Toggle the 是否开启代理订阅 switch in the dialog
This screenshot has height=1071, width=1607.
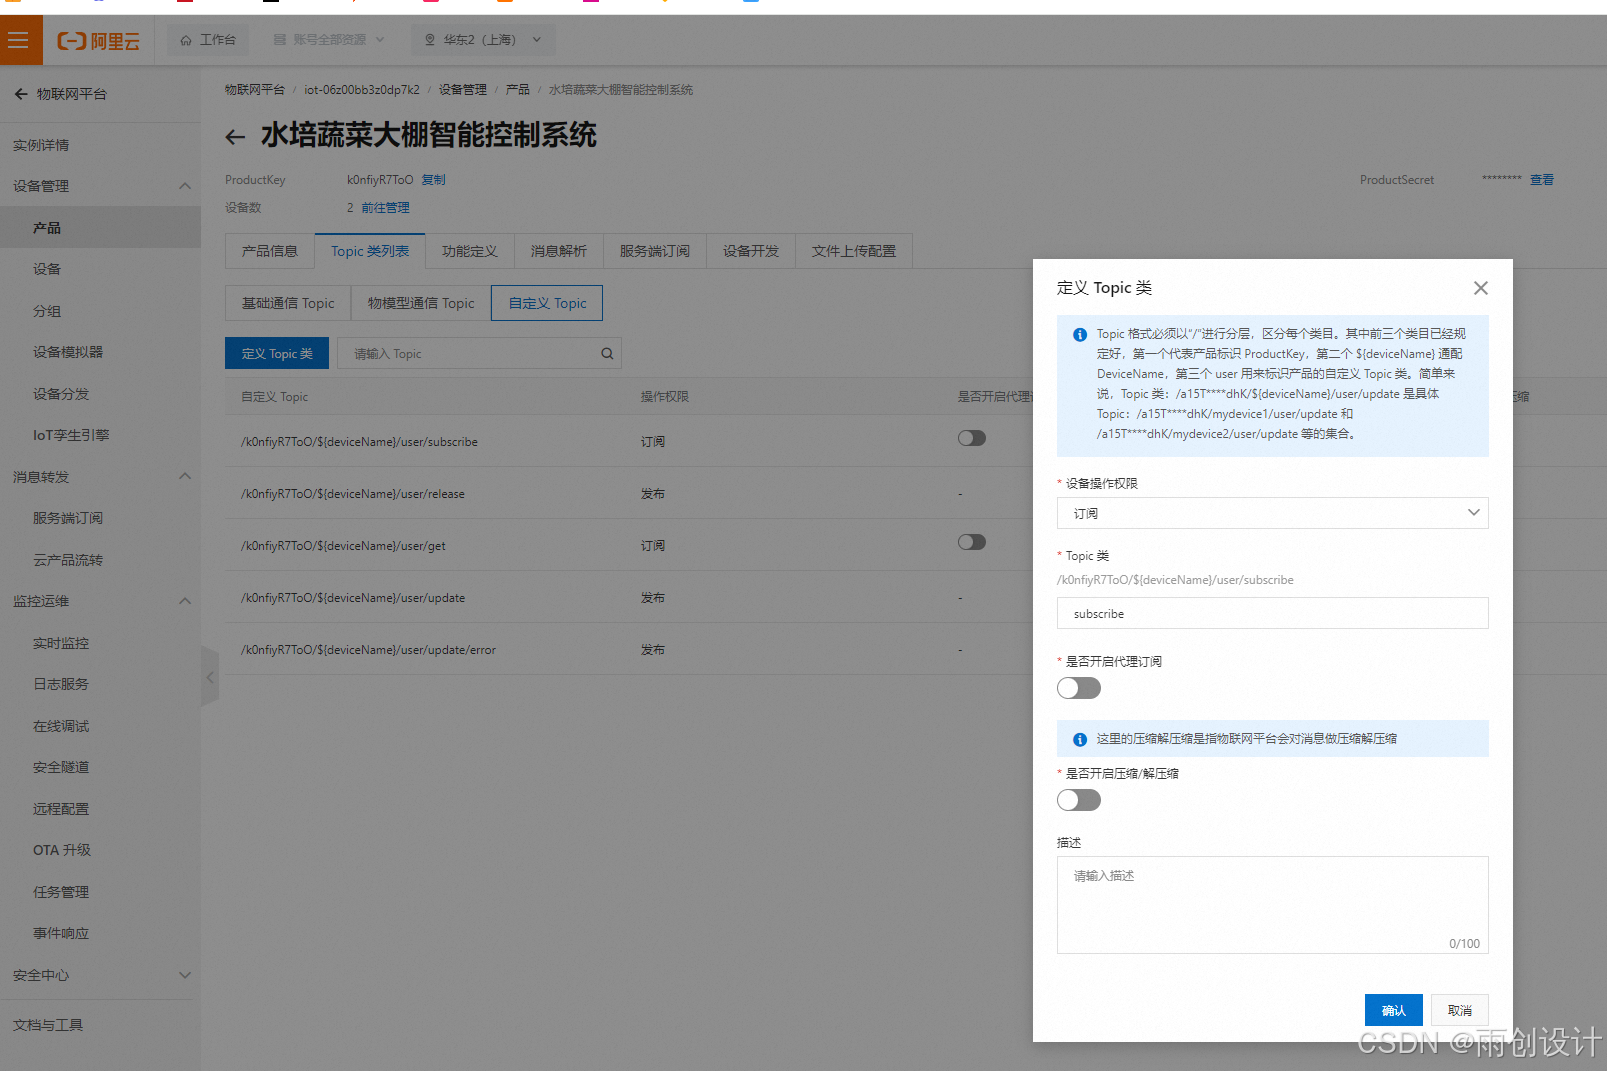point(1079,688)
